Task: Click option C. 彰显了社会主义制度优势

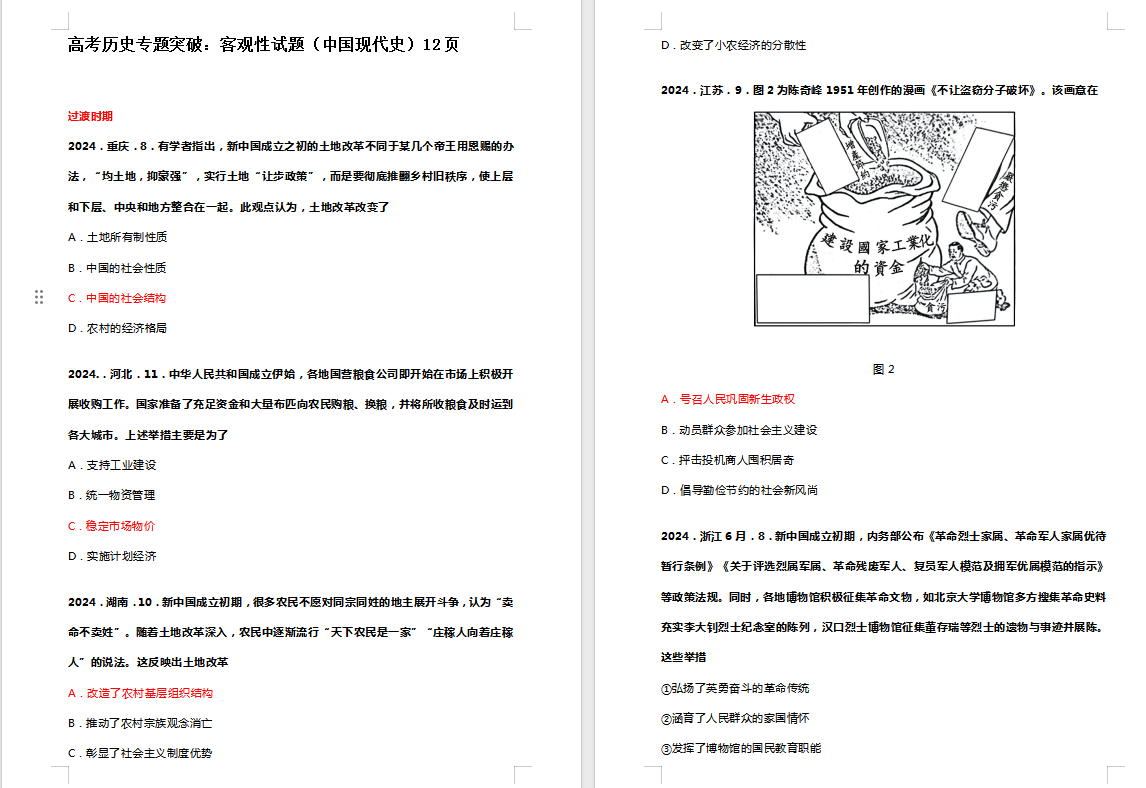Action: [x=140, y=753]
